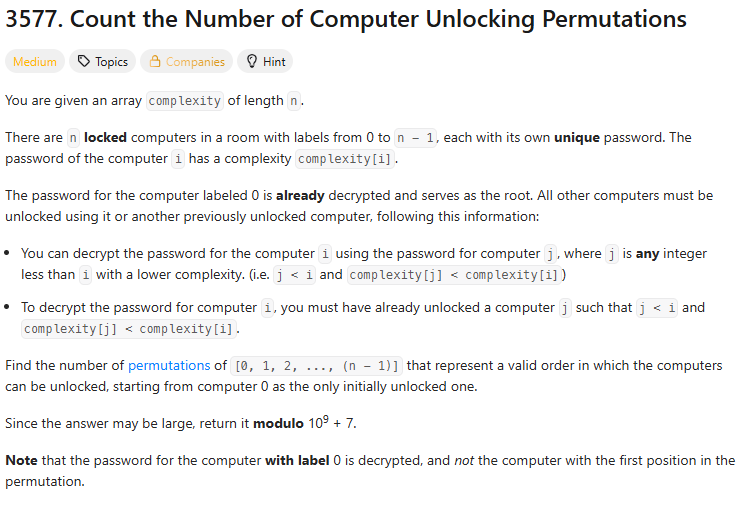Open the Topics pill
The width and height of the screenshot is (752, 505).
pyautogui.click(x=103, y=61)
